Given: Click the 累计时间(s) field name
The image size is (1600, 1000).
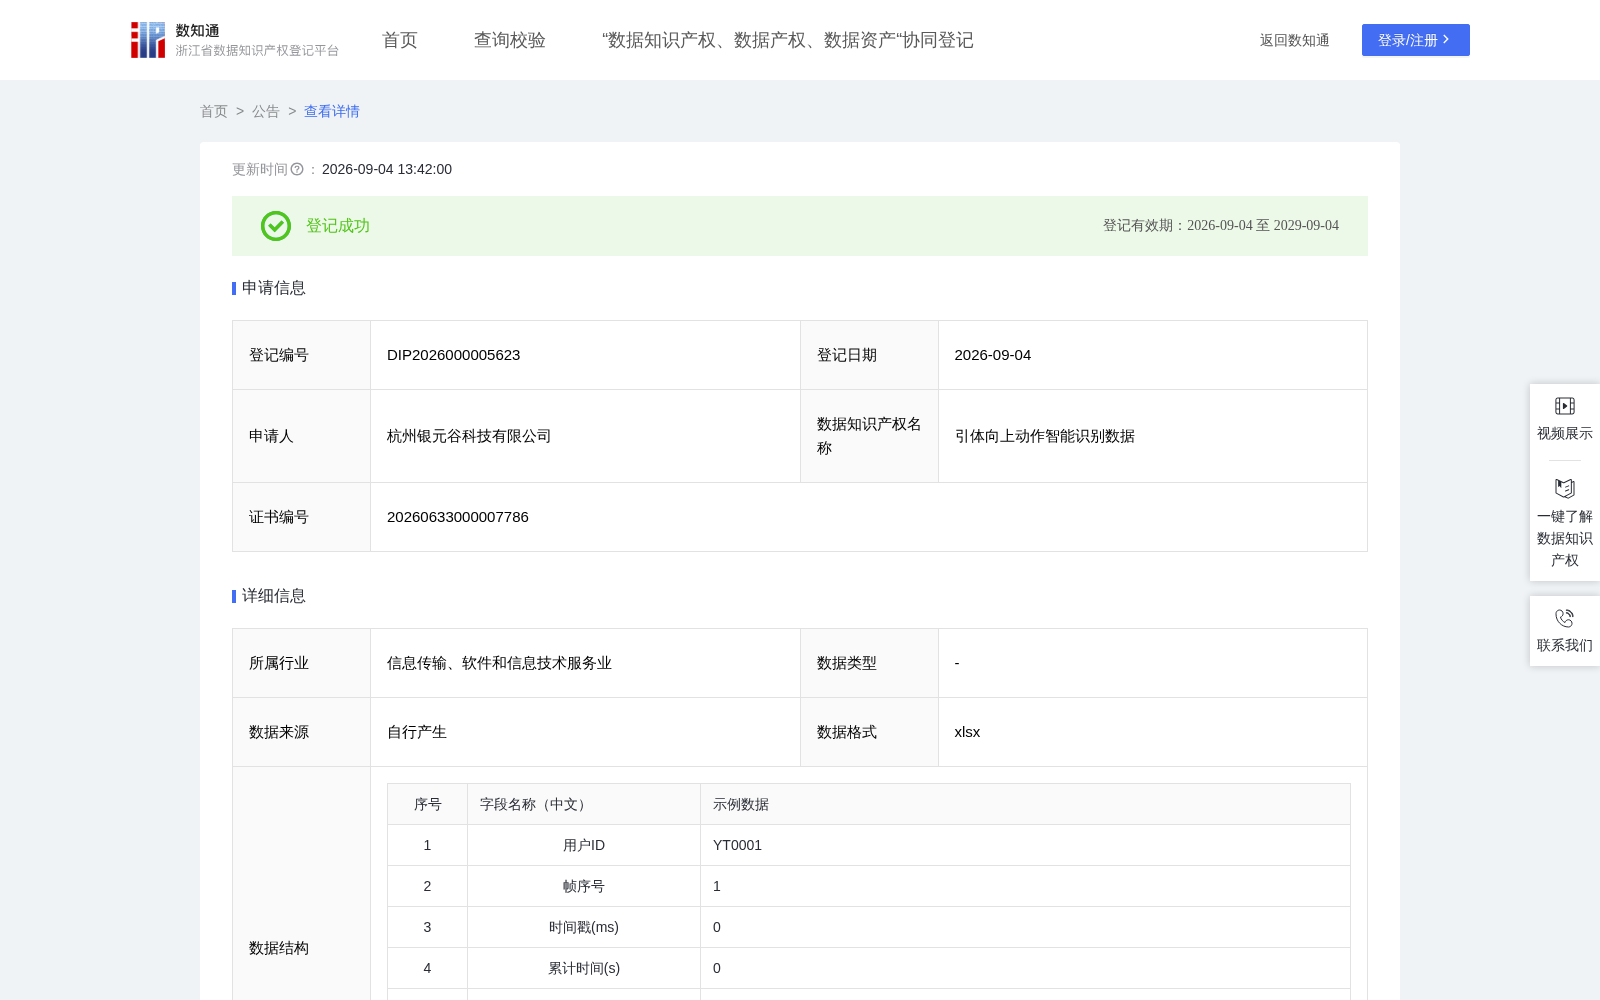Looking at the screenshot, I should 584,968.
